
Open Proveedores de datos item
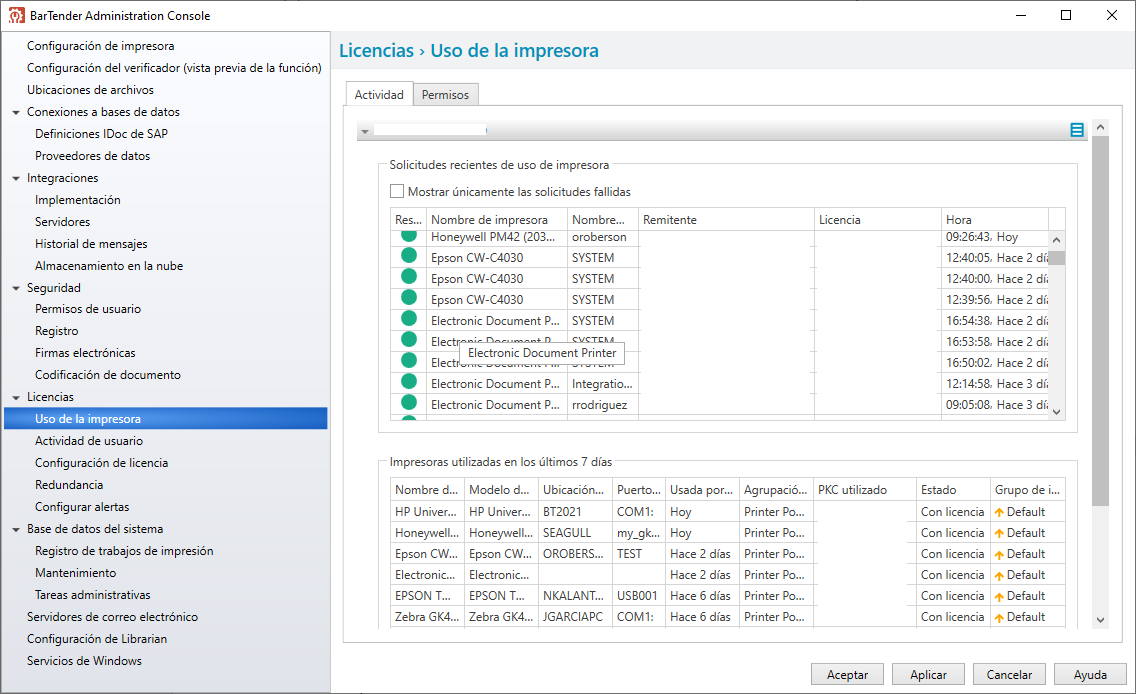(x=93, y=156)
